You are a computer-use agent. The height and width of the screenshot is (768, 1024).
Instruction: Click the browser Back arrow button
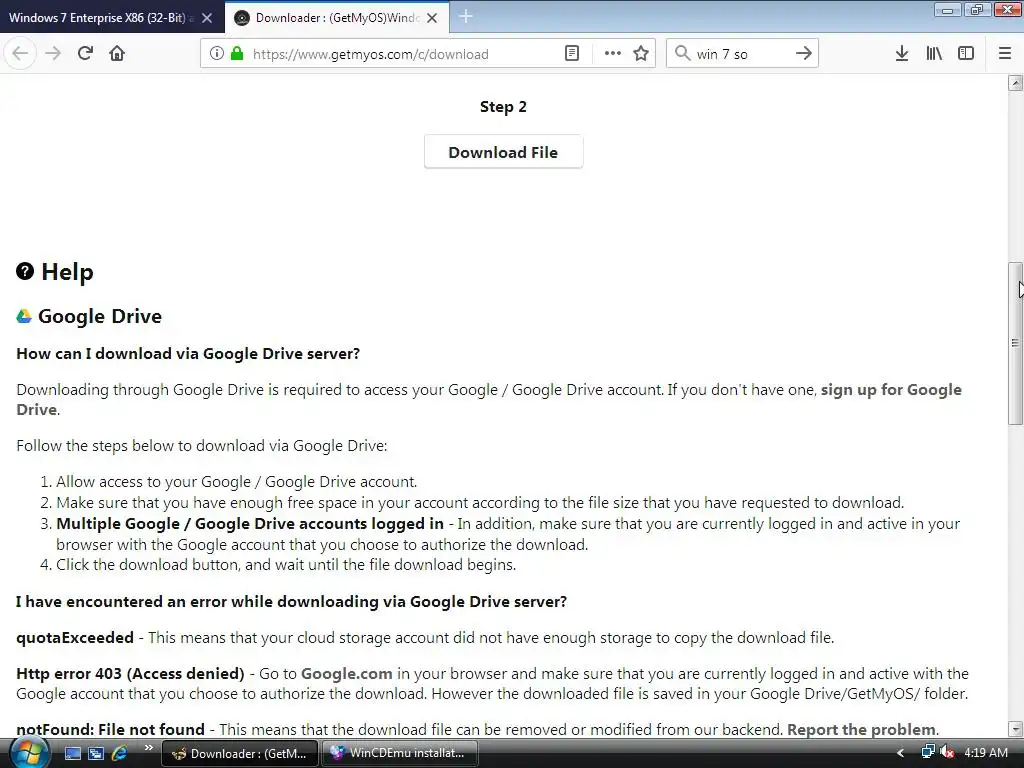click(20, 54)
